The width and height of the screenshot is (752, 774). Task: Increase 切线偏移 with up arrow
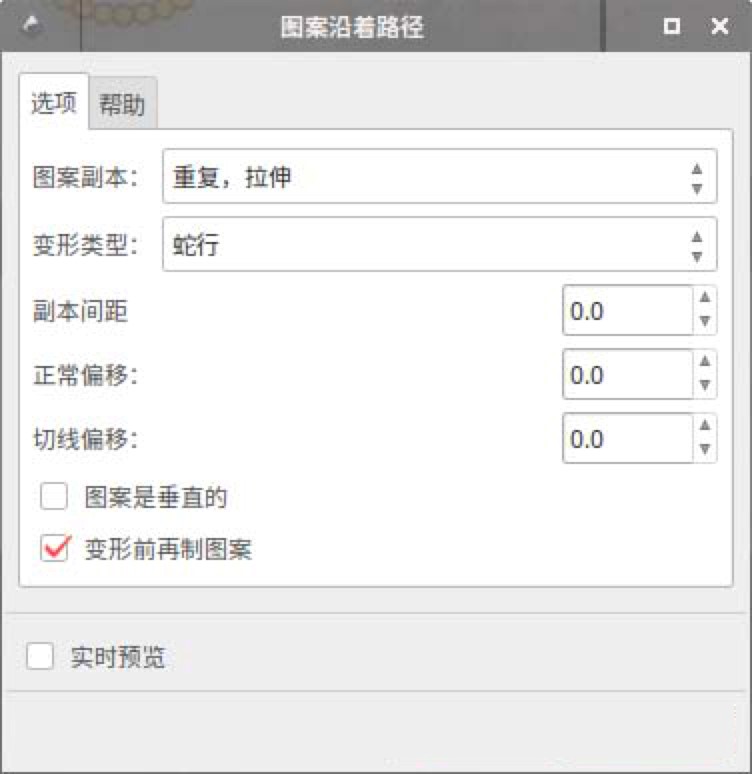[705, 426]
